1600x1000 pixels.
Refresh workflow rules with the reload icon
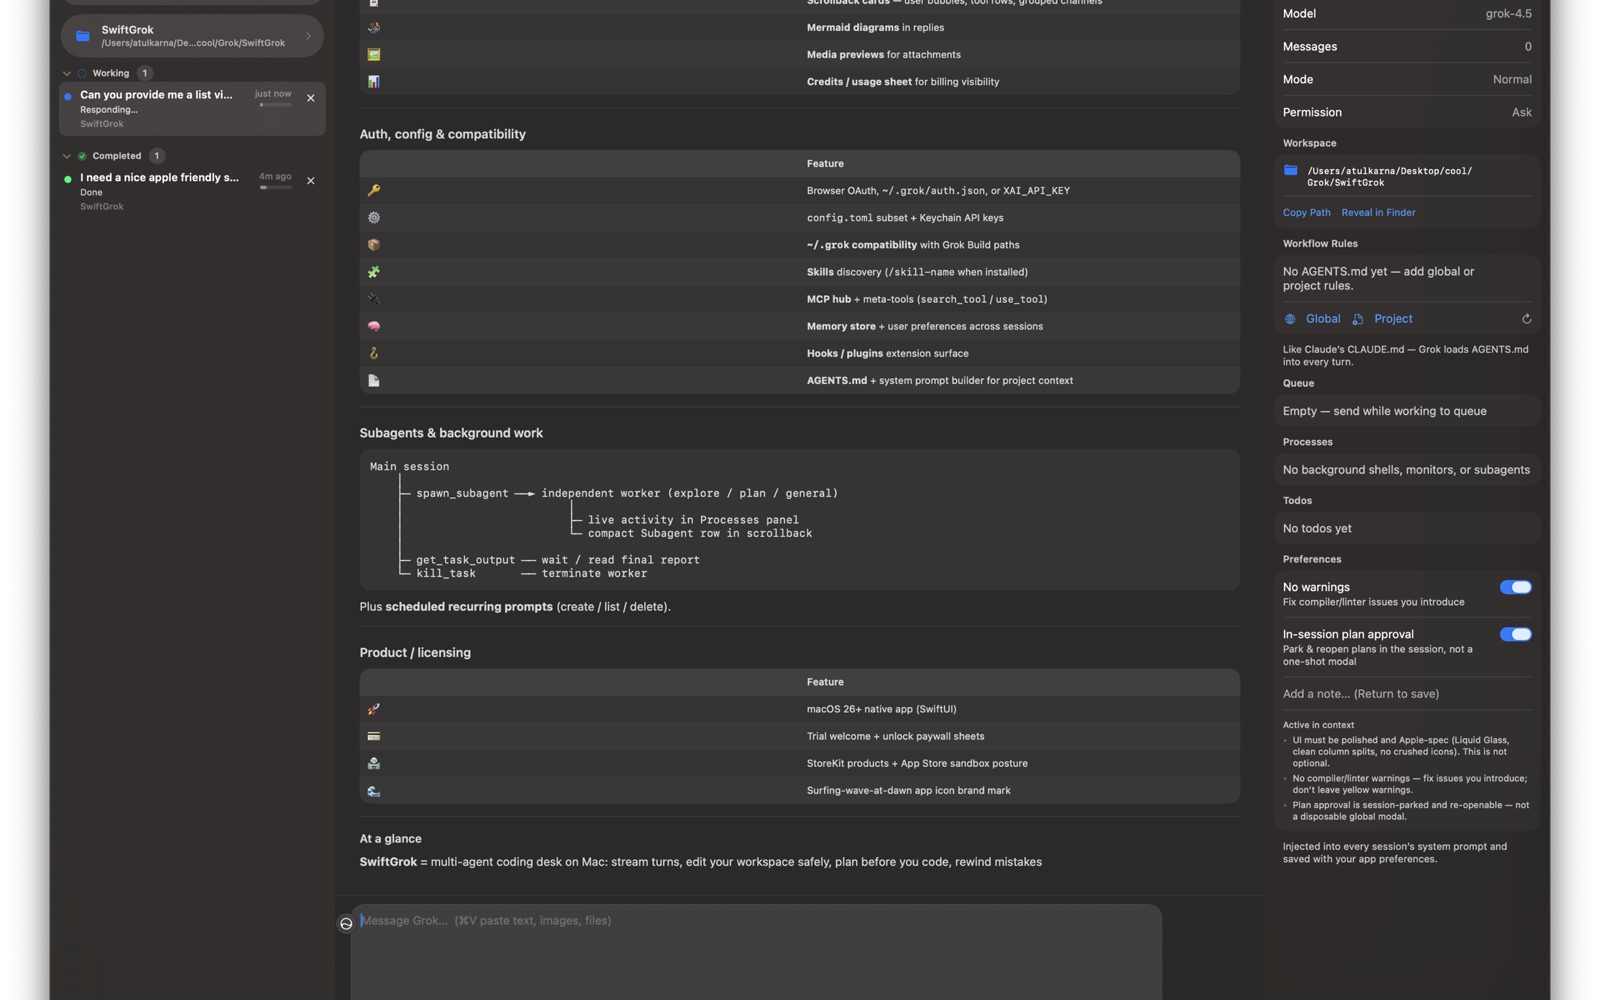point(1526,319)
